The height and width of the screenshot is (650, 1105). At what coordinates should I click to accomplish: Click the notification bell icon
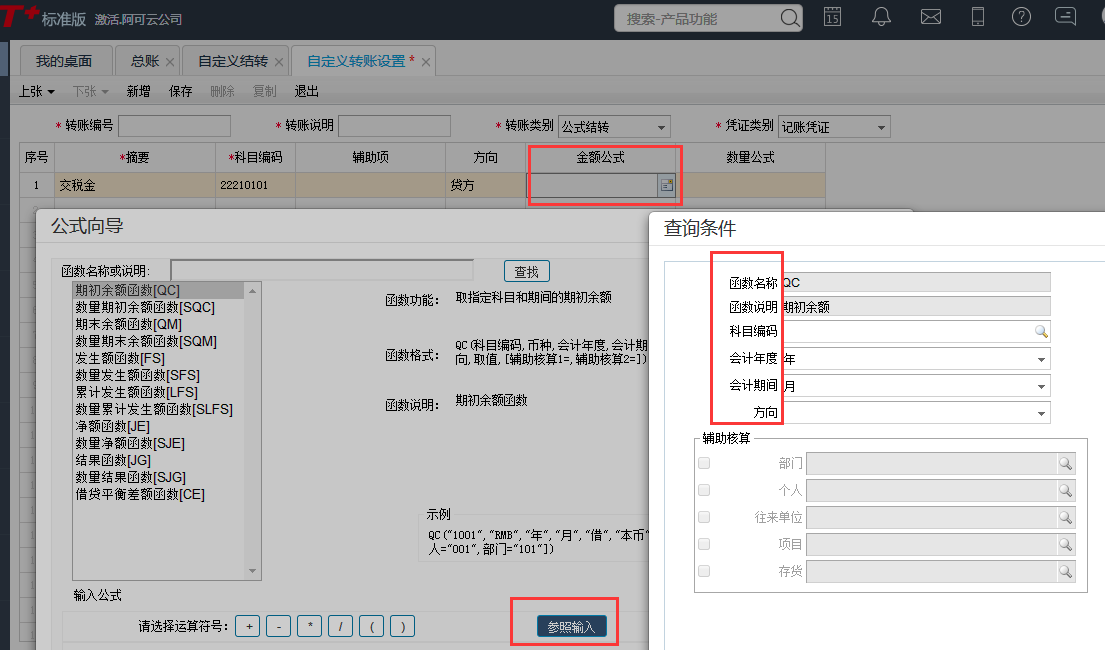[x=881, y=17]
